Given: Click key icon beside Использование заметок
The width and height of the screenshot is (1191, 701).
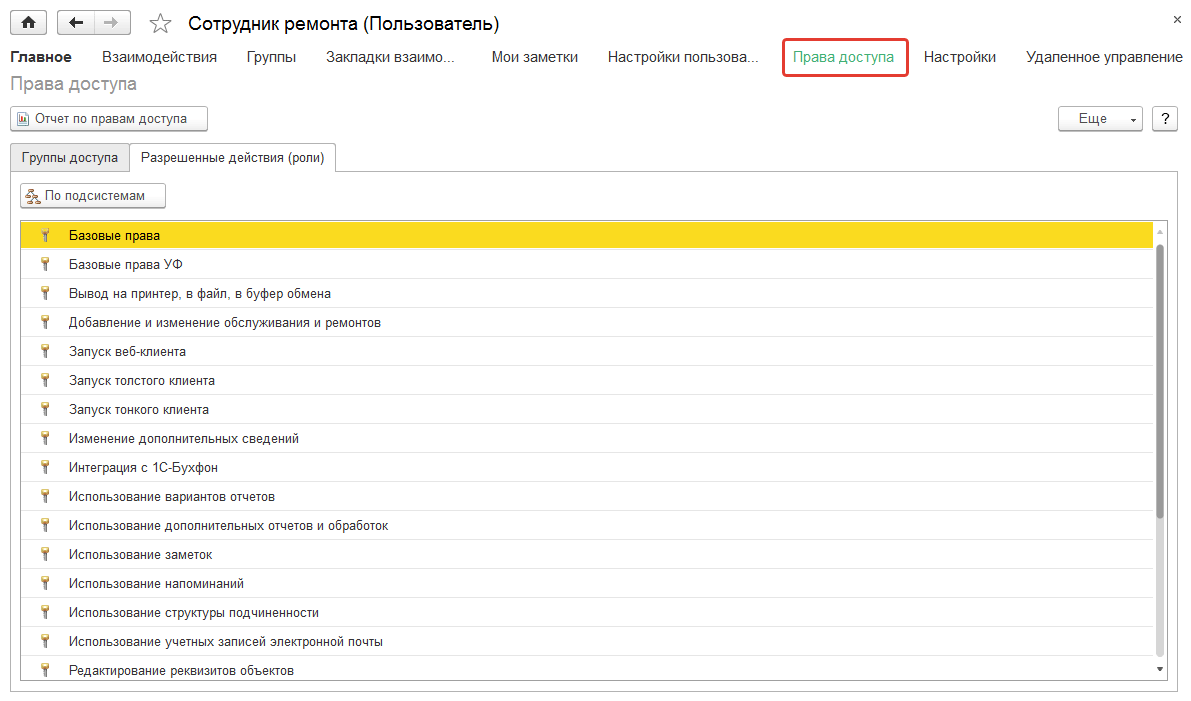Looking at the screenshot, I should tap(46, 554).
